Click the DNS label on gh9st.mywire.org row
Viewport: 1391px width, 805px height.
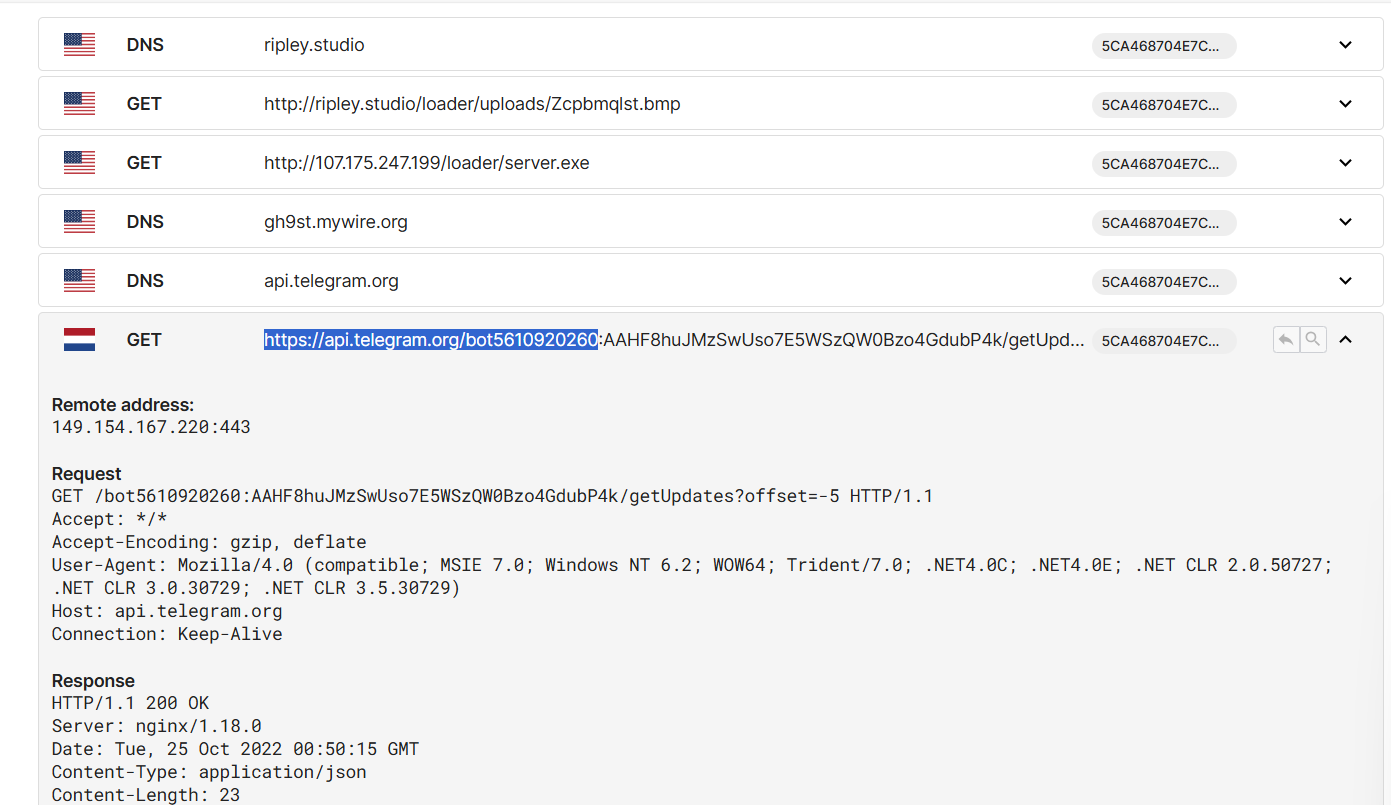[145, 222]
